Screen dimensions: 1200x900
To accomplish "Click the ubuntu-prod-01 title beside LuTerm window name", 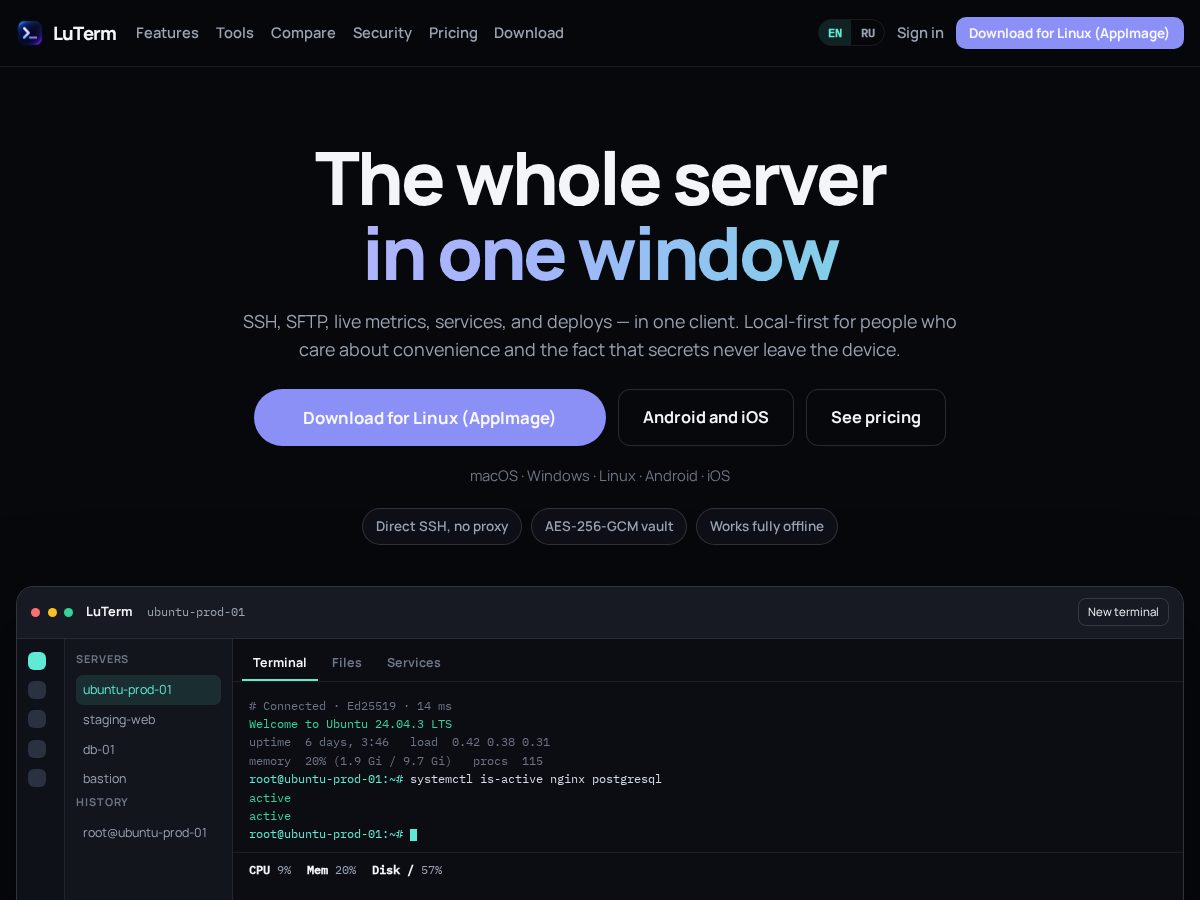I will [196, 612].
